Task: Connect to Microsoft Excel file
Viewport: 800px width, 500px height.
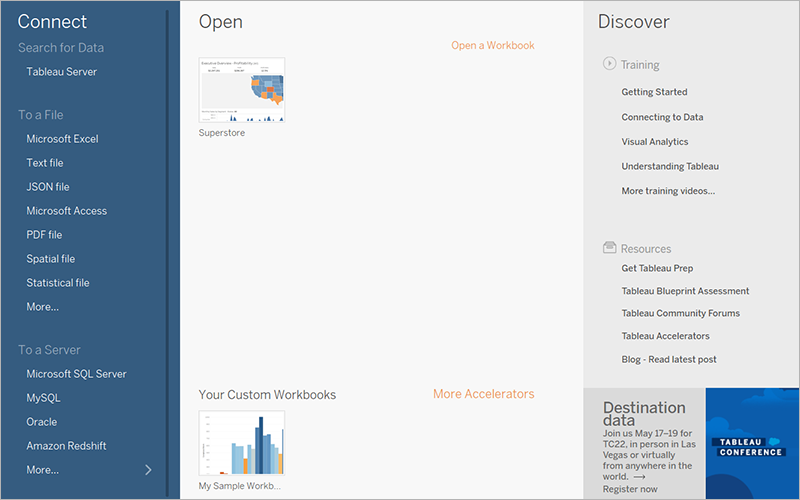Action: (x=62, y=139)
